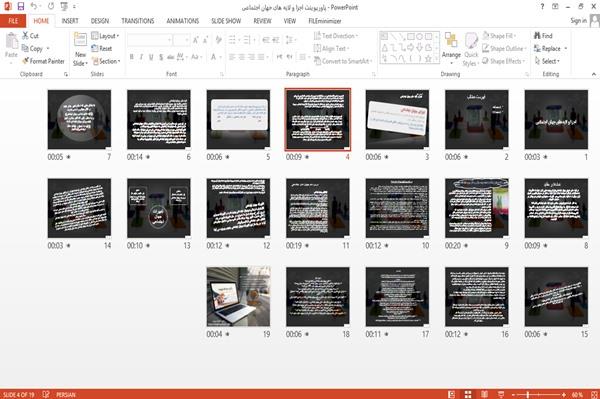Open the Section dropdown menu
Viewport: 600px width, 399px height.
[x=106, y=61]
